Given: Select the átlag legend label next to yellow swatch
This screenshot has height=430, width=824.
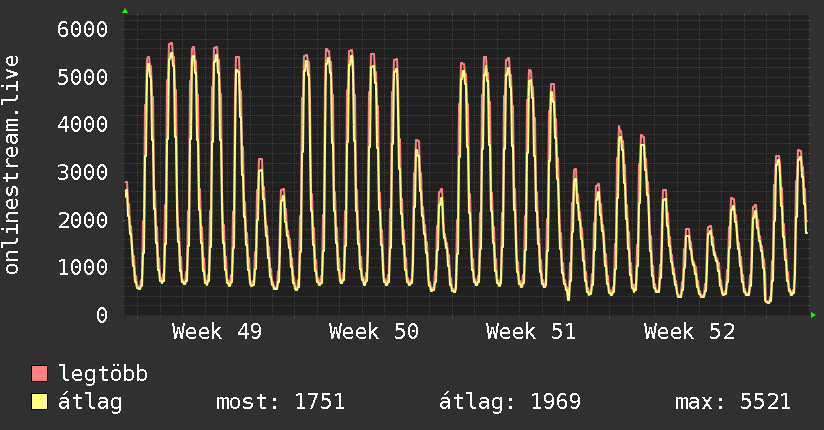Looking at the screenshot, I should pos(91,402).
